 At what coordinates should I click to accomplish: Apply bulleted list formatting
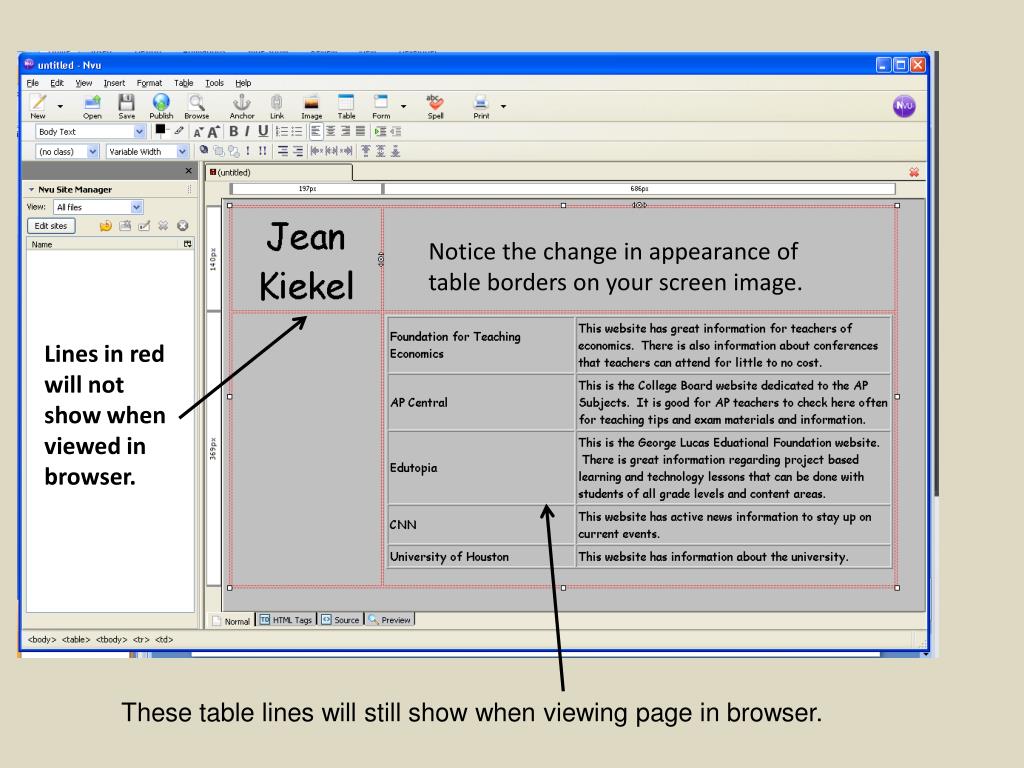click(296, 131)
